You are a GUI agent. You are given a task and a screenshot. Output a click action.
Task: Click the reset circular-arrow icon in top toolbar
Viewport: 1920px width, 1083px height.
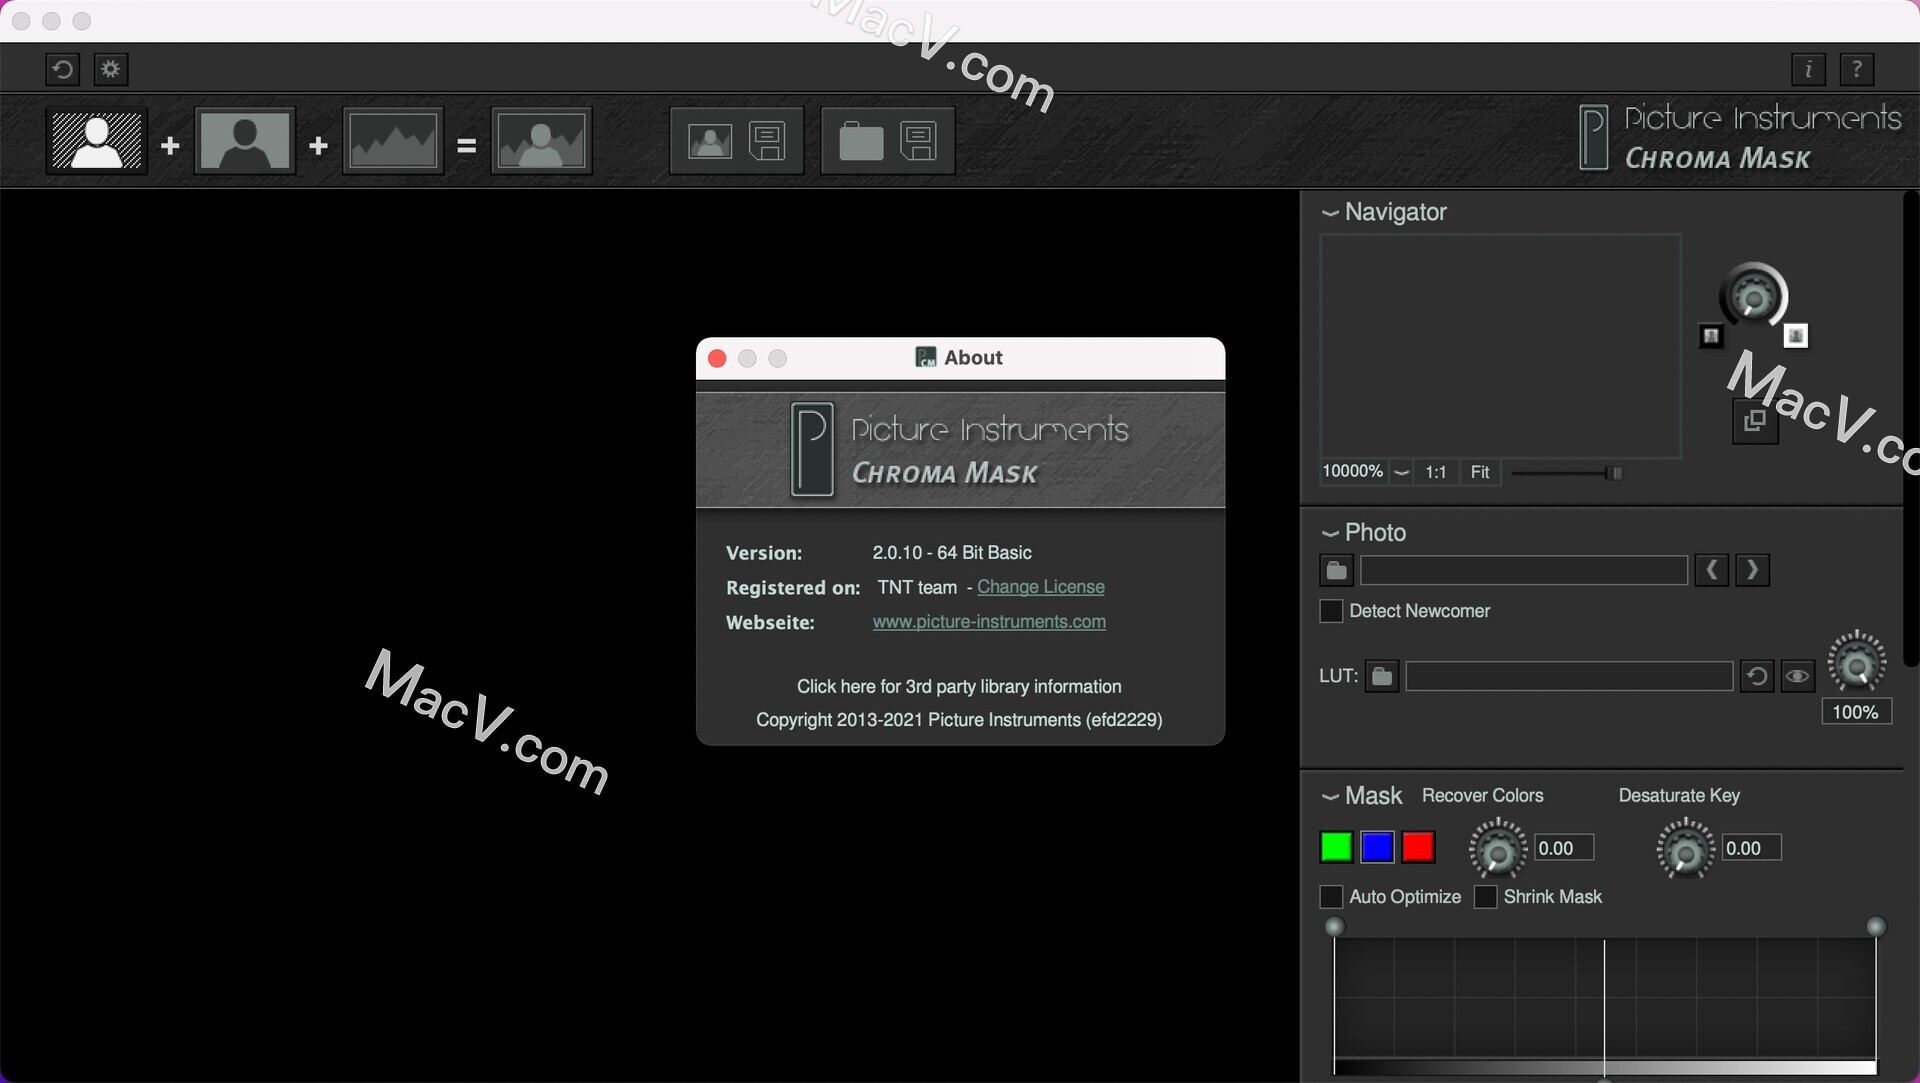[x=62, y=69]
